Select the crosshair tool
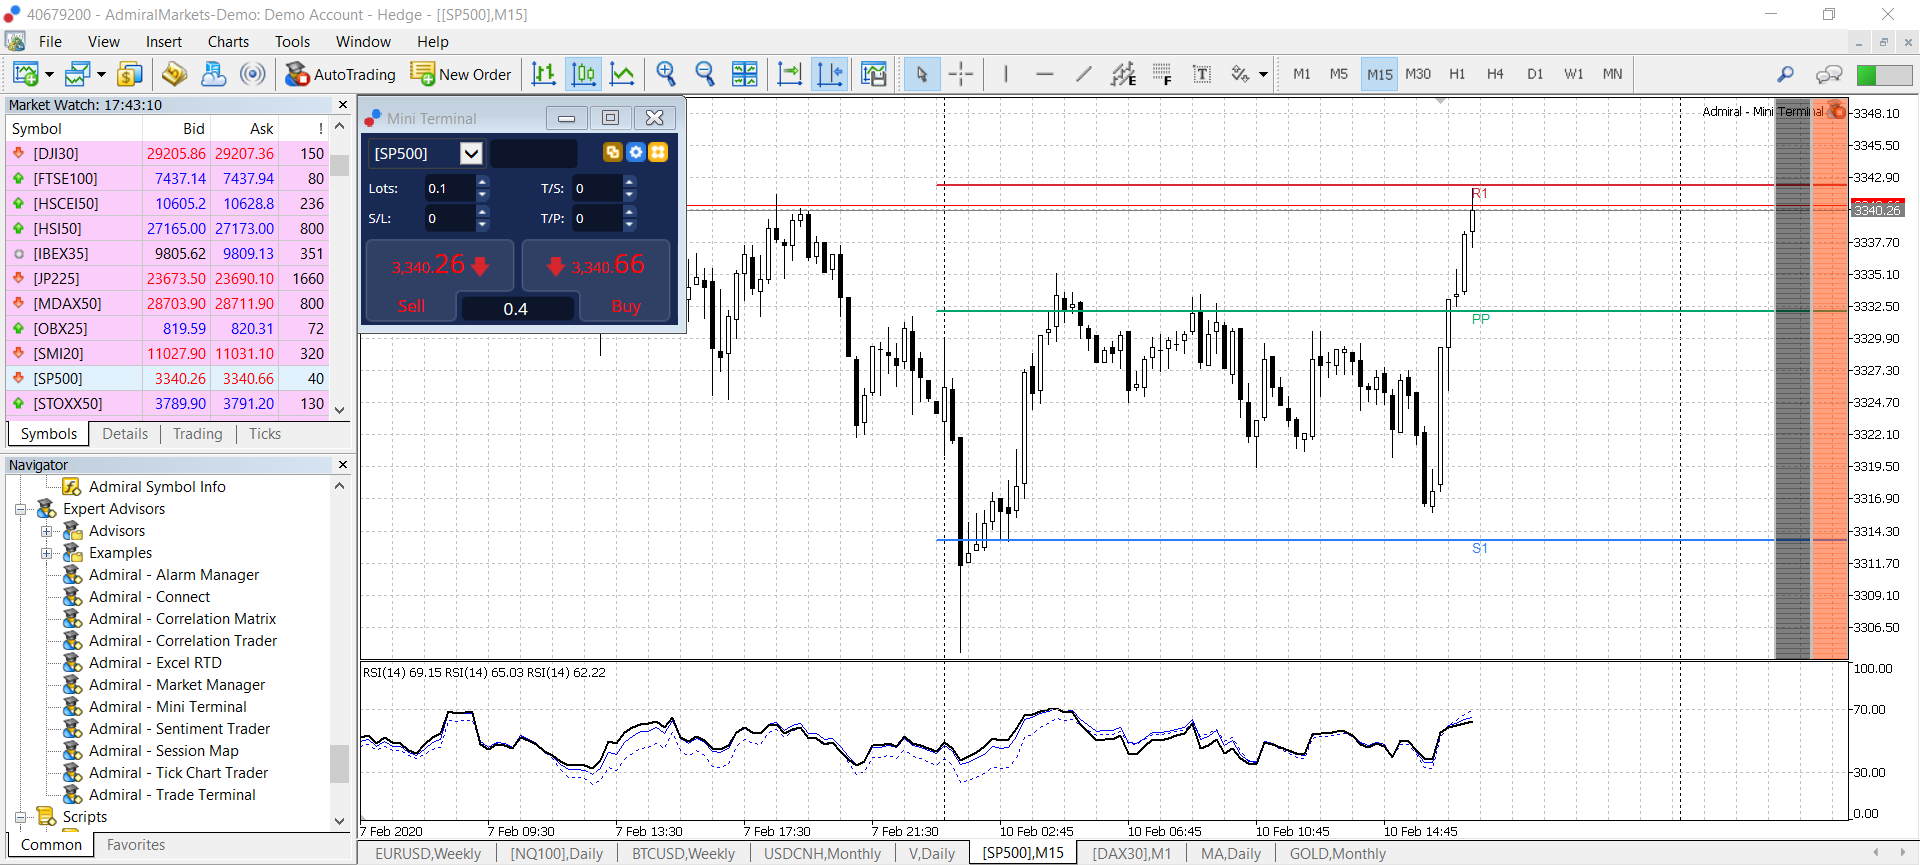 point(961,74)
